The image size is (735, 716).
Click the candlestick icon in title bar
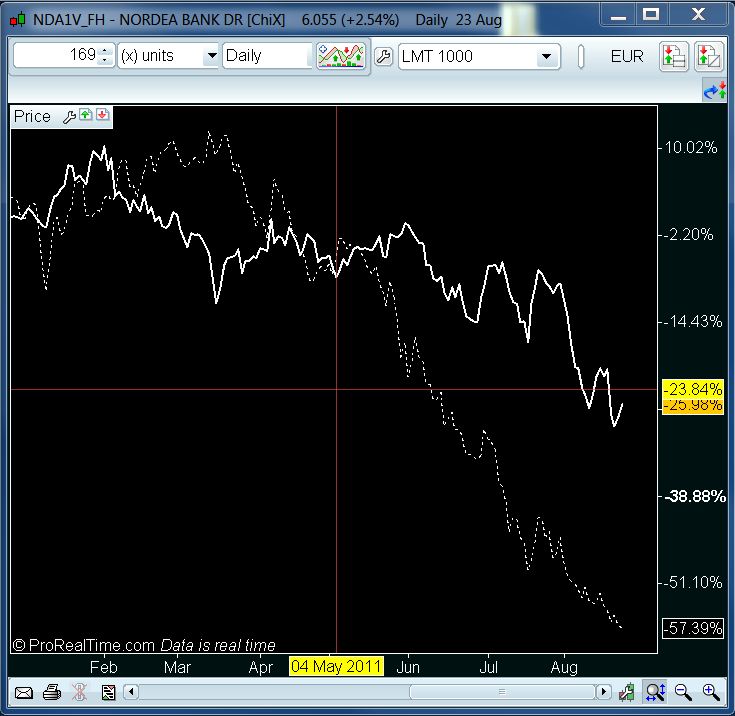(x=17, y=20)
